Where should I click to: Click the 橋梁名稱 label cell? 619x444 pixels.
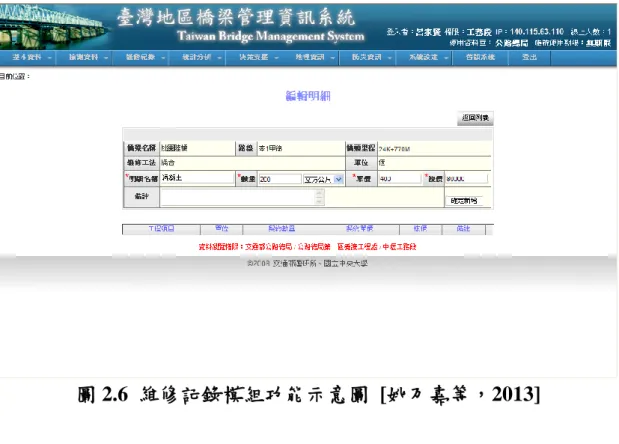141,148
